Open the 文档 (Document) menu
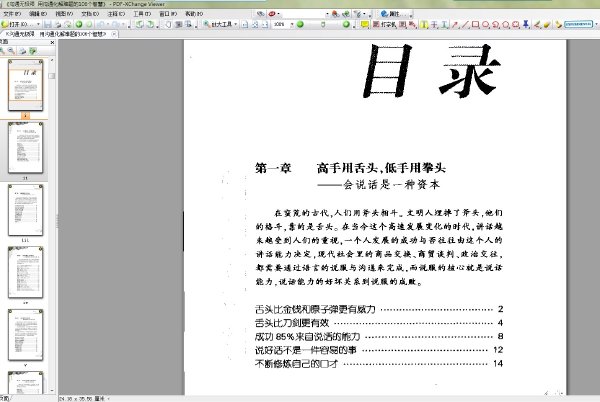 tap(90, 14)
